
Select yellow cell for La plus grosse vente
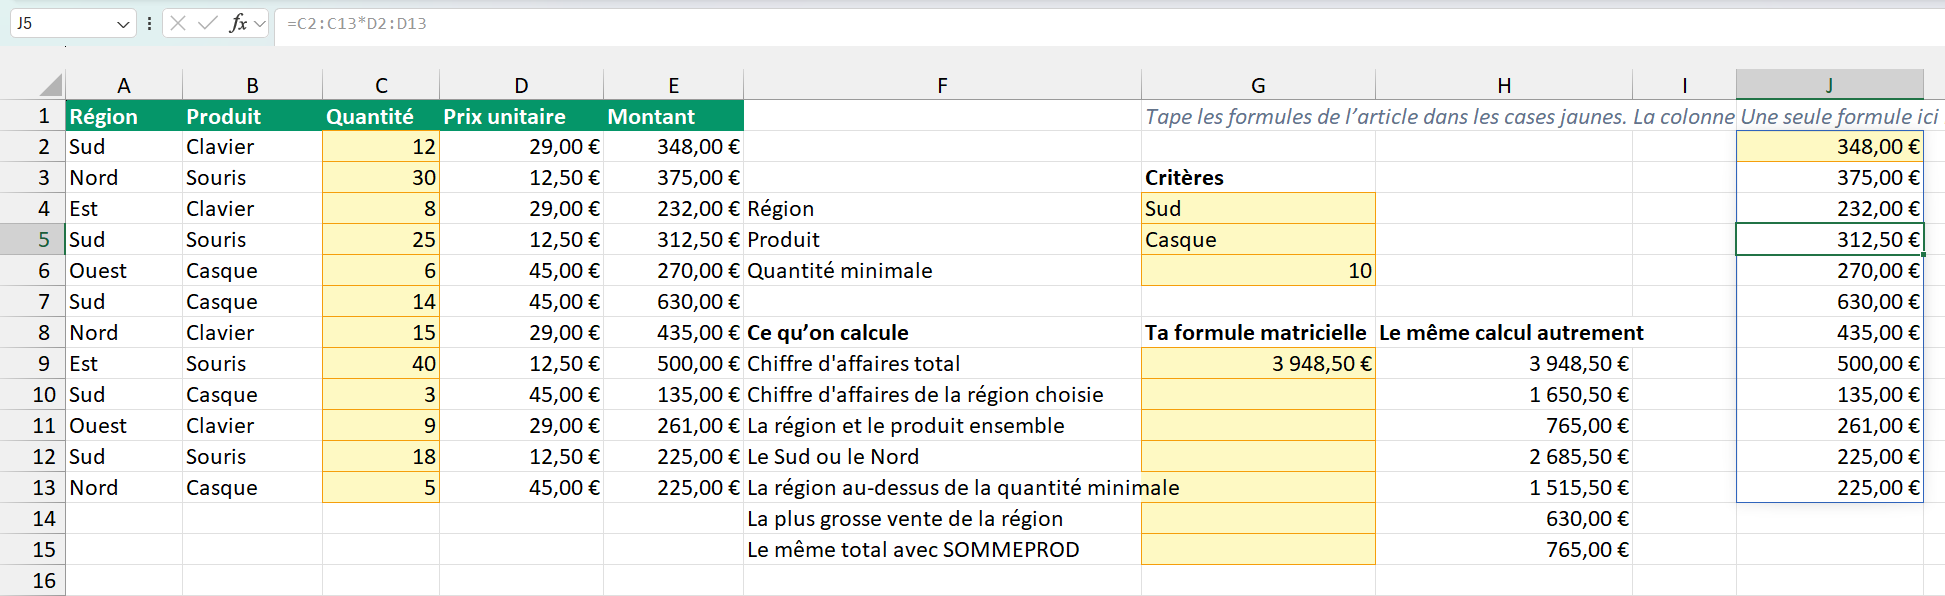1258,518
